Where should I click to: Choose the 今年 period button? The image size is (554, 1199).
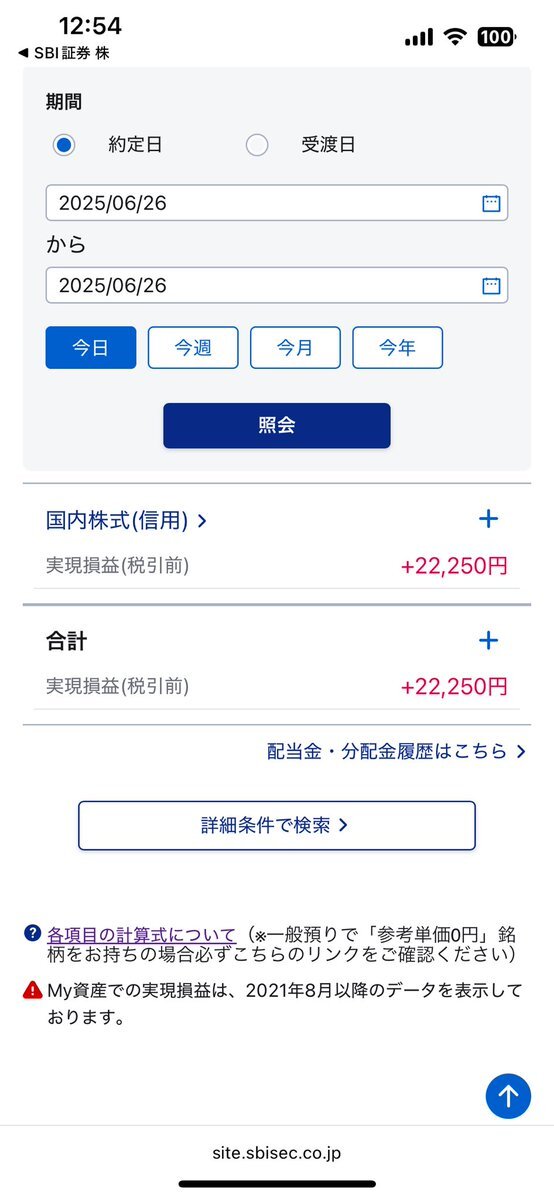pyautogui.click(x=397, y=348)
